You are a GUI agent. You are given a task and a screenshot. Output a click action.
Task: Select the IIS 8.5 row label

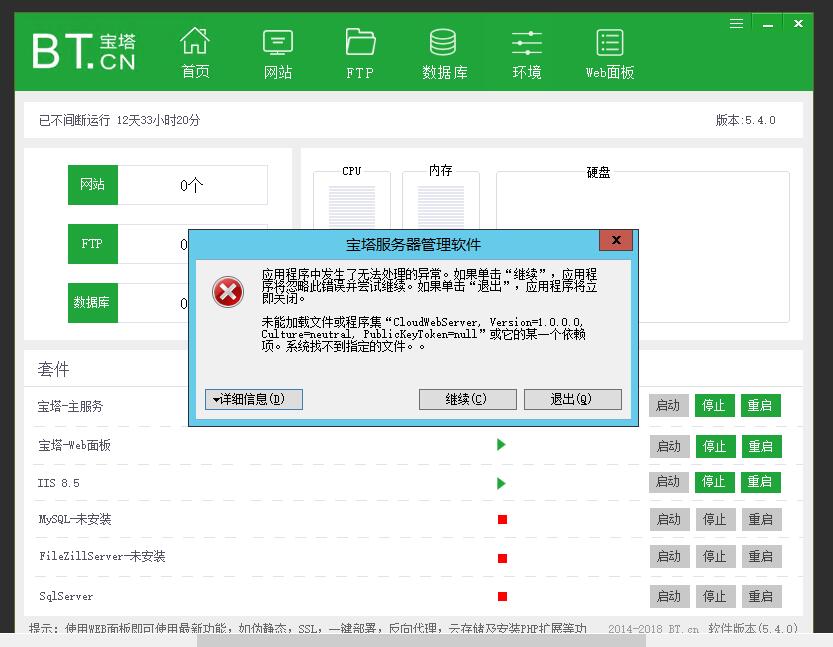pyautogui.click(x=58, y=483)
